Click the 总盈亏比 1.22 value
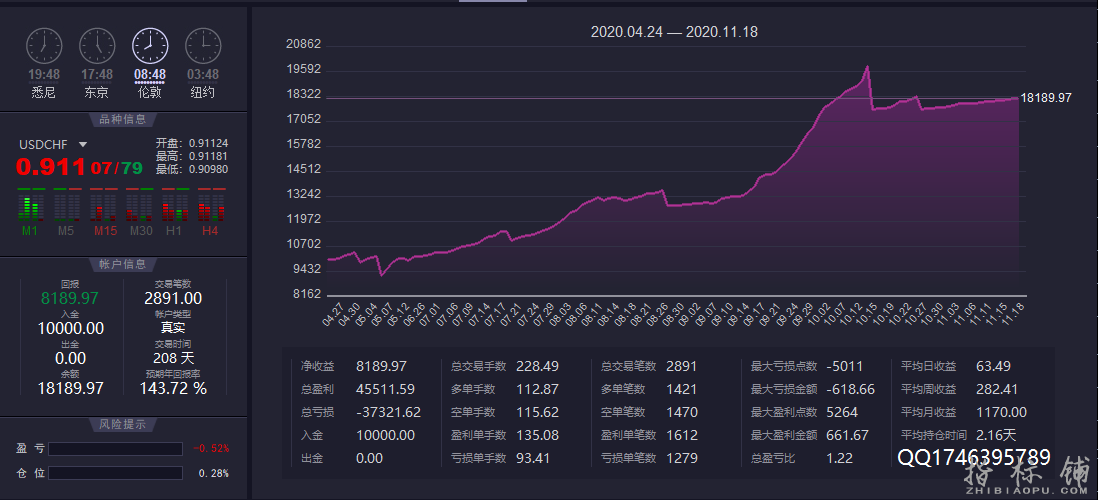This screenshot has height=500, width=1098. (x=839, y=458)
